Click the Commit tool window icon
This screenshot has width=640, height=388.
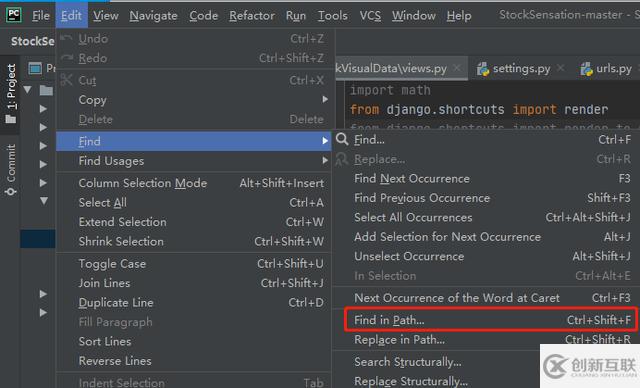[11, 192]
